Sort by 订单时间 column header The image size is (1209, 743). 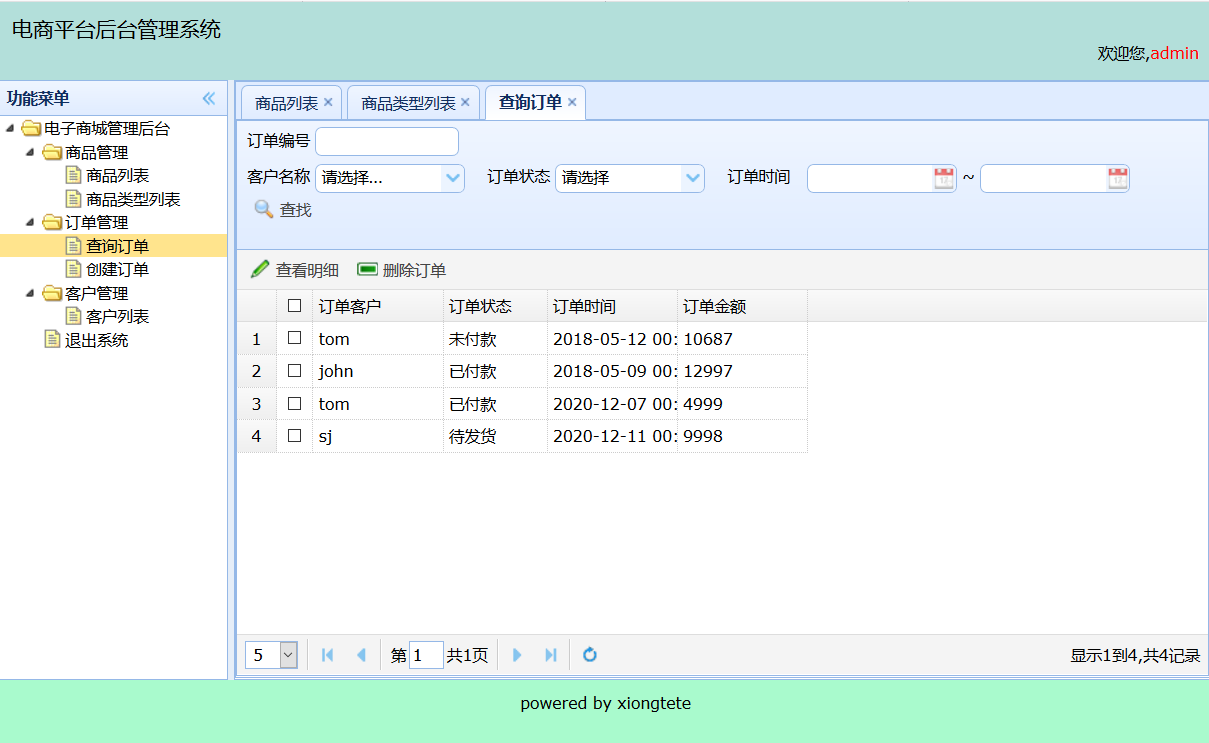pyautogui.click(x=612, y=306)
